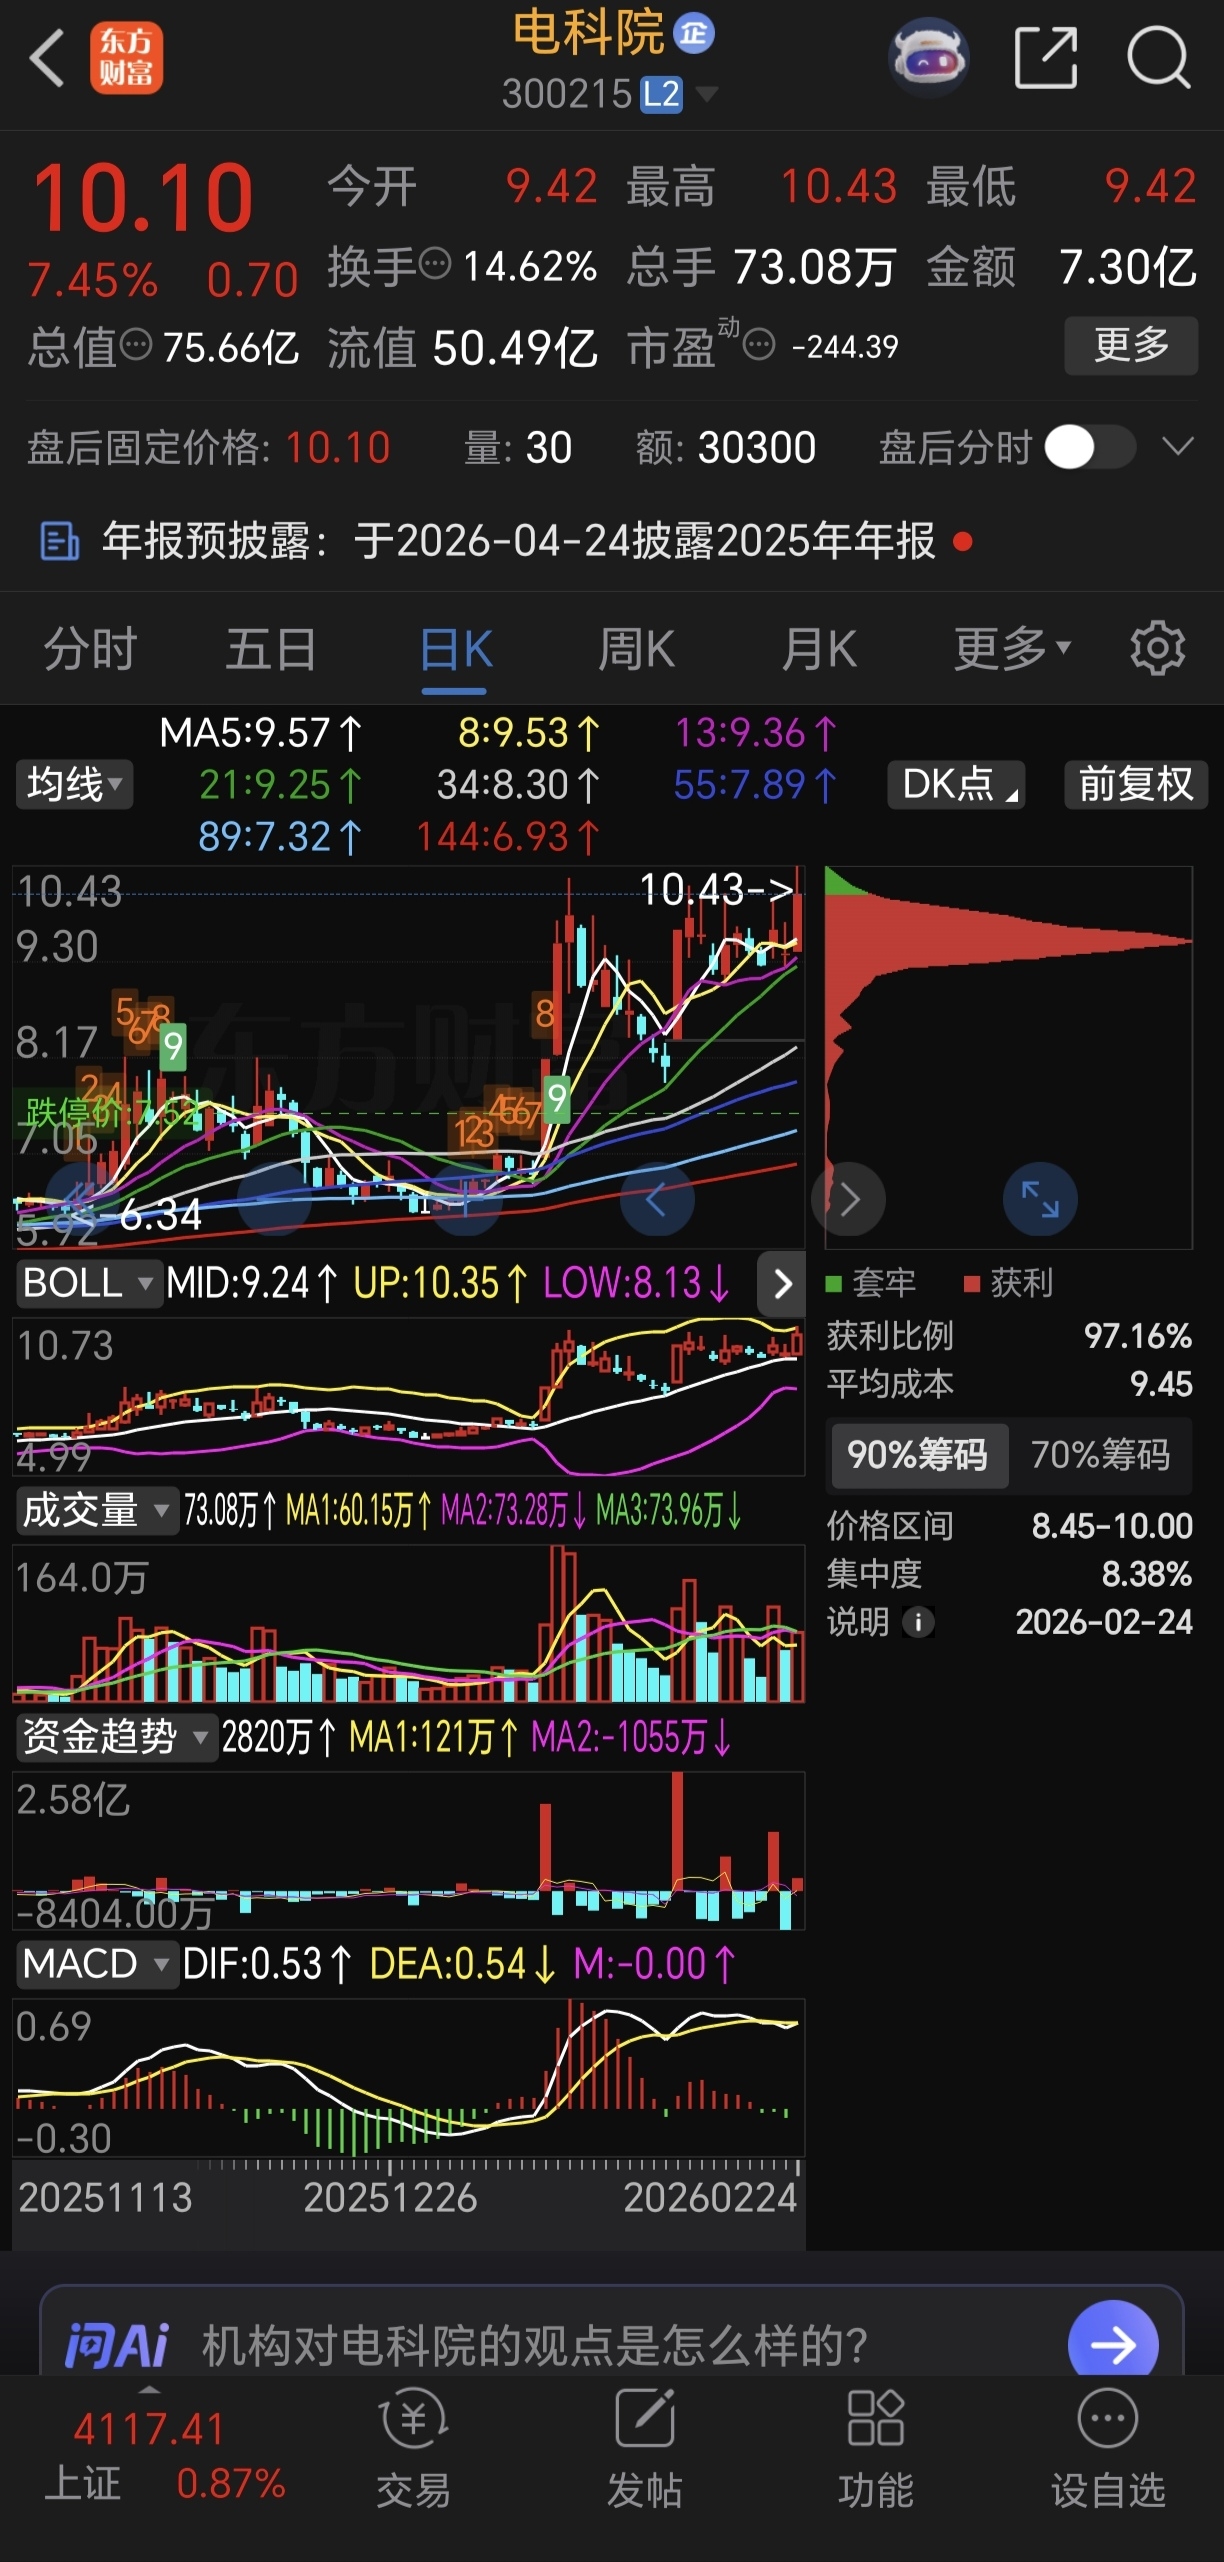This screenshot has width=1224, height=2562.
Task: Tap the 平均成本 9.45 value
Action: pos(1161,1384)
